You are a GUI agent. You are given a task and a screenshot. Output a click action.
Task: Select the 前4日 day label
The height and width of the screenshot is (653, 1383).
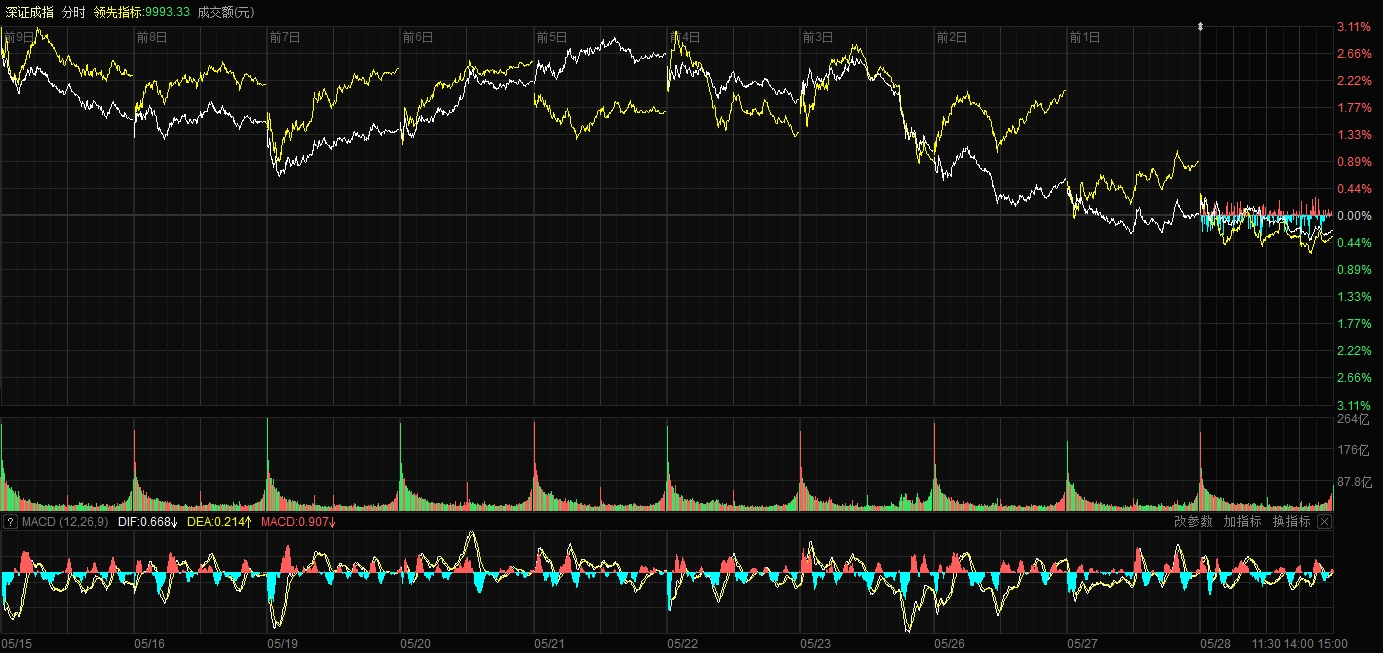coord(685,37)
